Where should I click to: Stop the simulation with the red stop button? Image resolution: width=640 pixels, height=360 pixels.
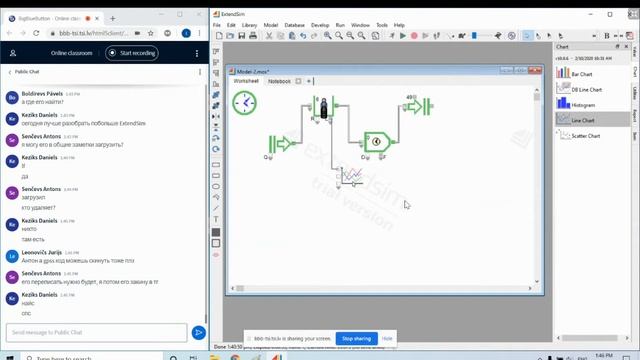(414, 36)
